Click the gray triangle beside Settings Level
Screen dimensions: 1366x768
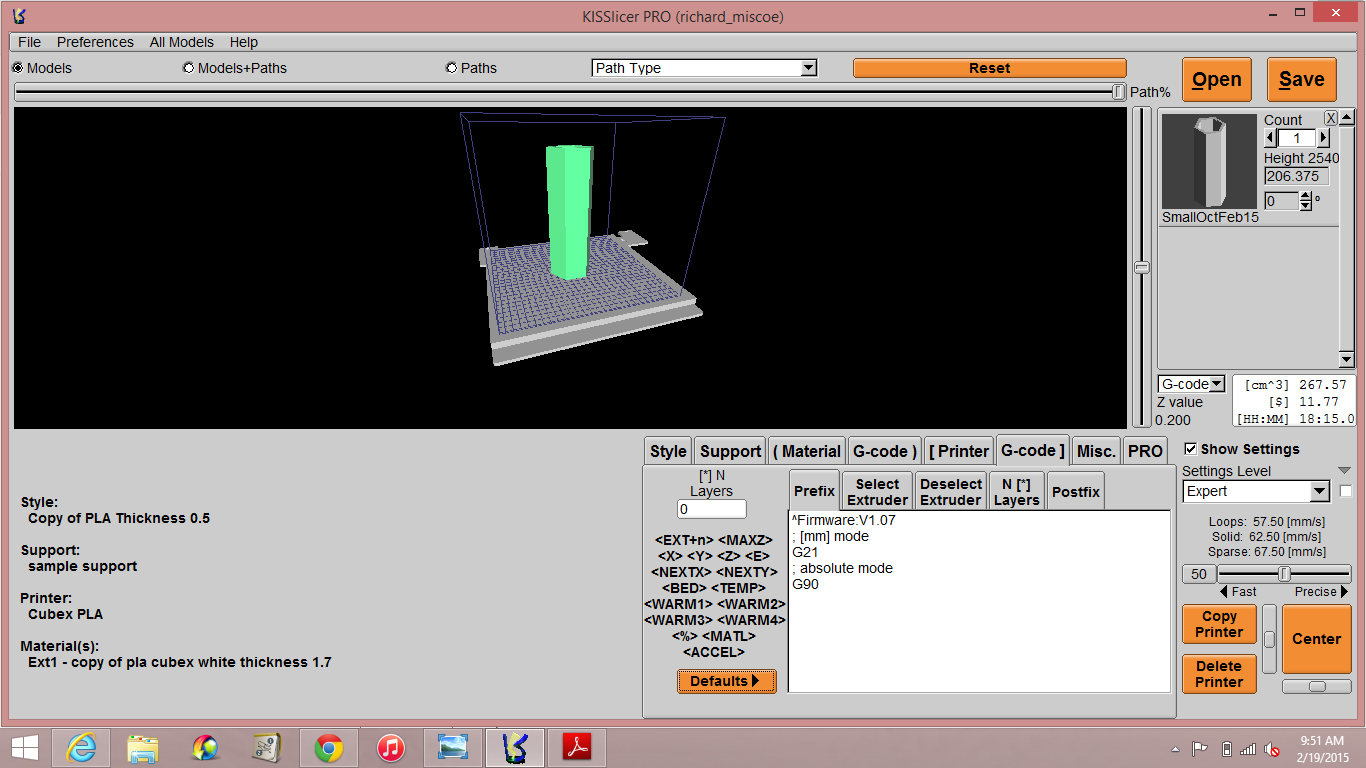click(x=1344, y=471)
